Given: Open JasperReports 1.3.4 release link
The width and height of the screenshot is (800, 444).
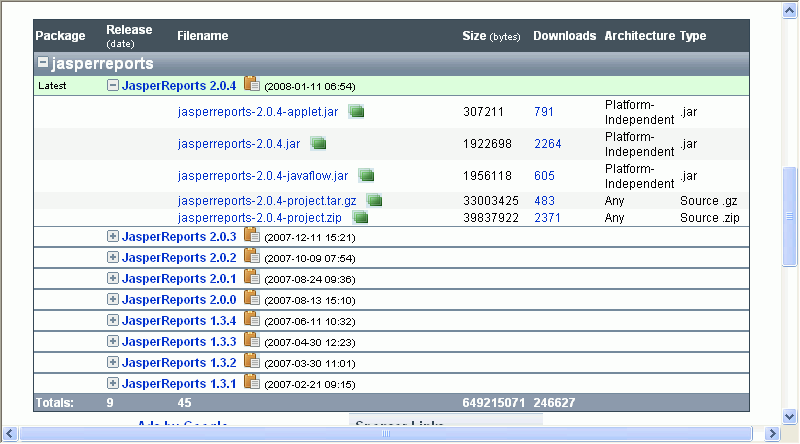Looking at the screenshot, I should point(179,320).
